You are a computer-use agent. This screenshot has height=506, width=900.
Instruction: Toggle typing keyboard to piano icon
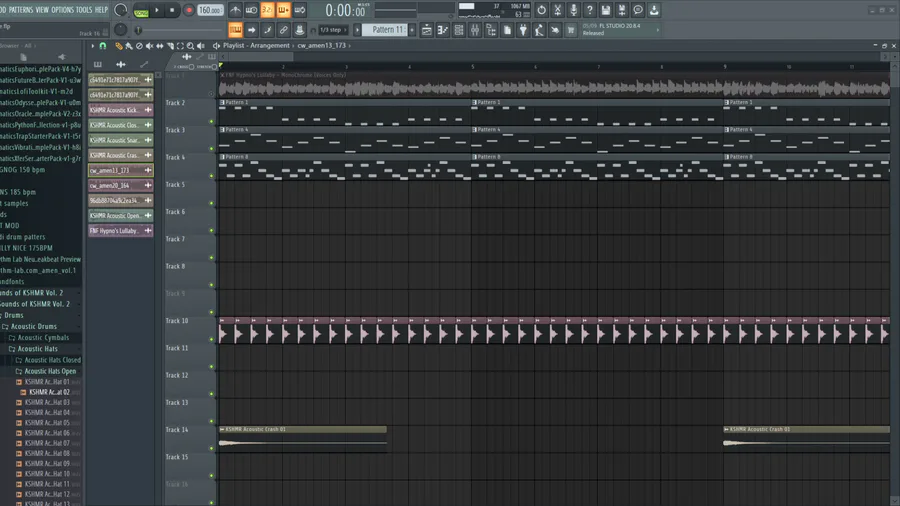[235, 30]
